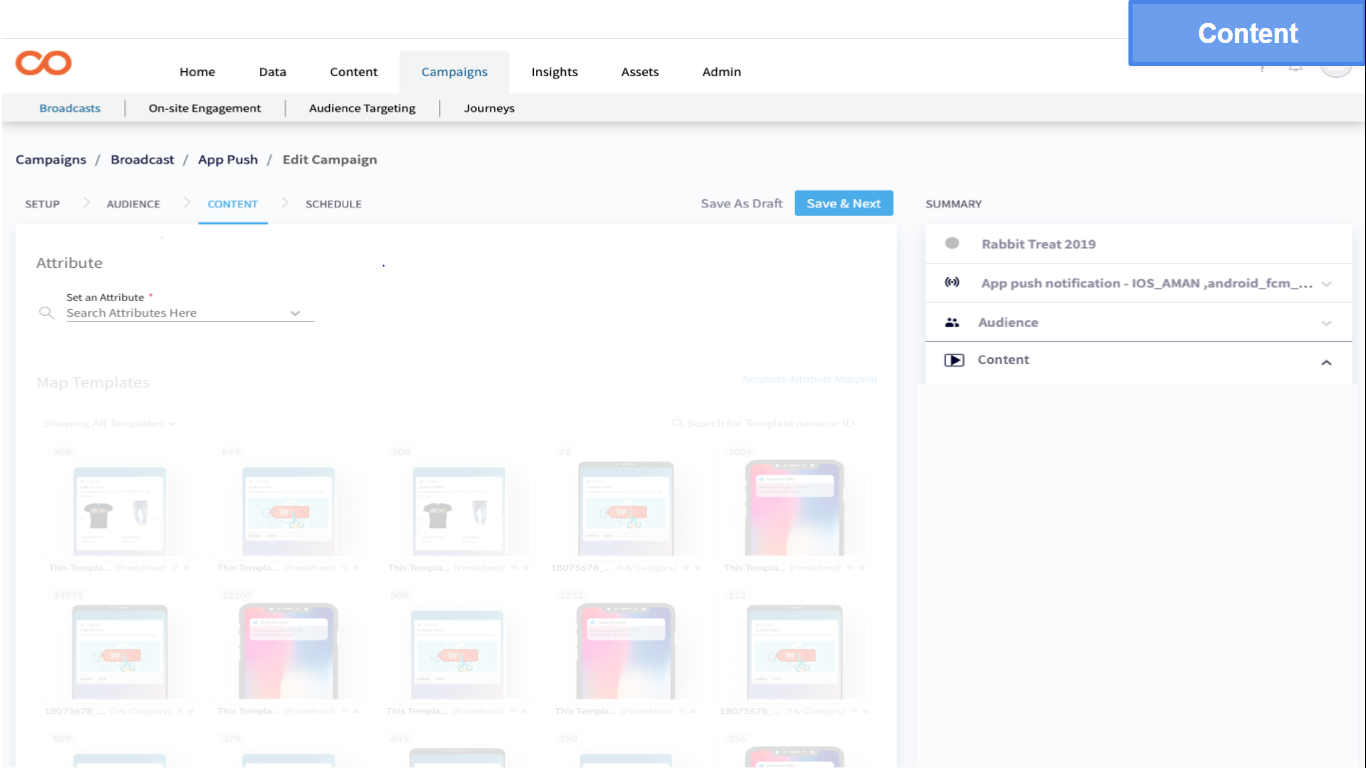Select template thumbnail numbered 12109
This screenshot has width=1366, height=768.
[288, 652]
